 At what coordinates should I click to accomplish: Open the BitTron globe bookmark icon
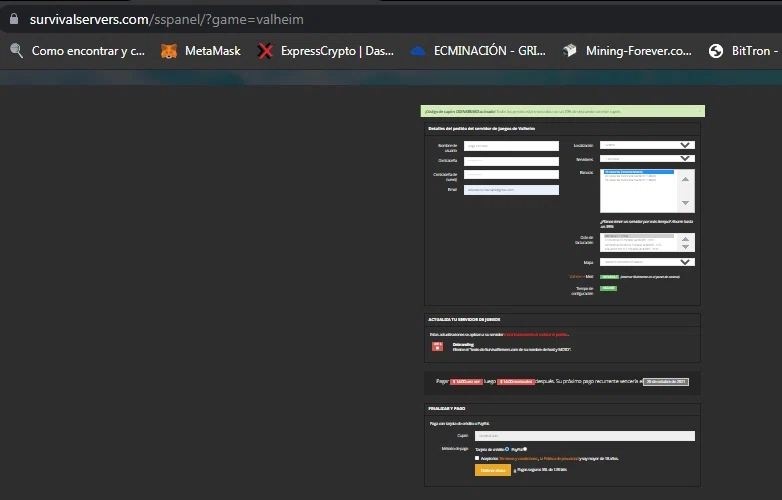[x=716, y=51]
